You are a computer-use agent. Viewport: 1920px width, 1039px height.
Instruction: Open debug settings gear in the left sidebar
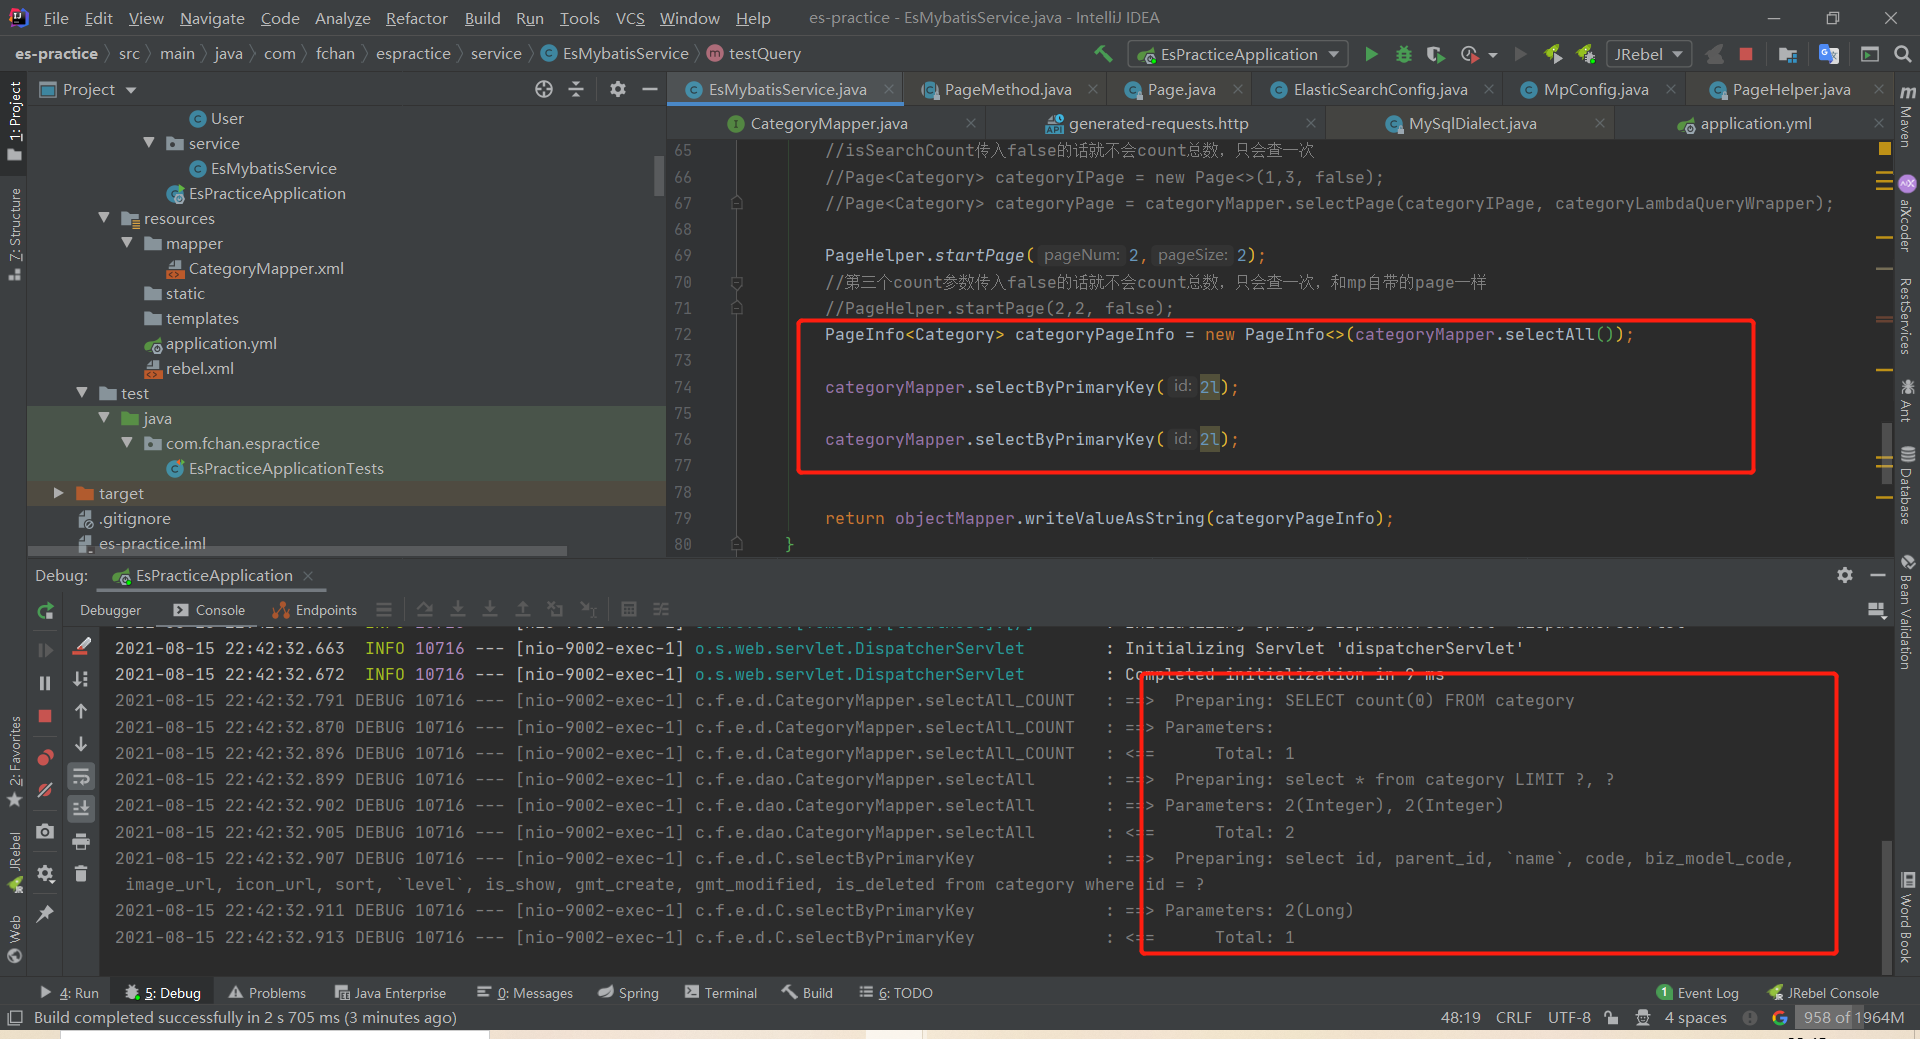45,873
